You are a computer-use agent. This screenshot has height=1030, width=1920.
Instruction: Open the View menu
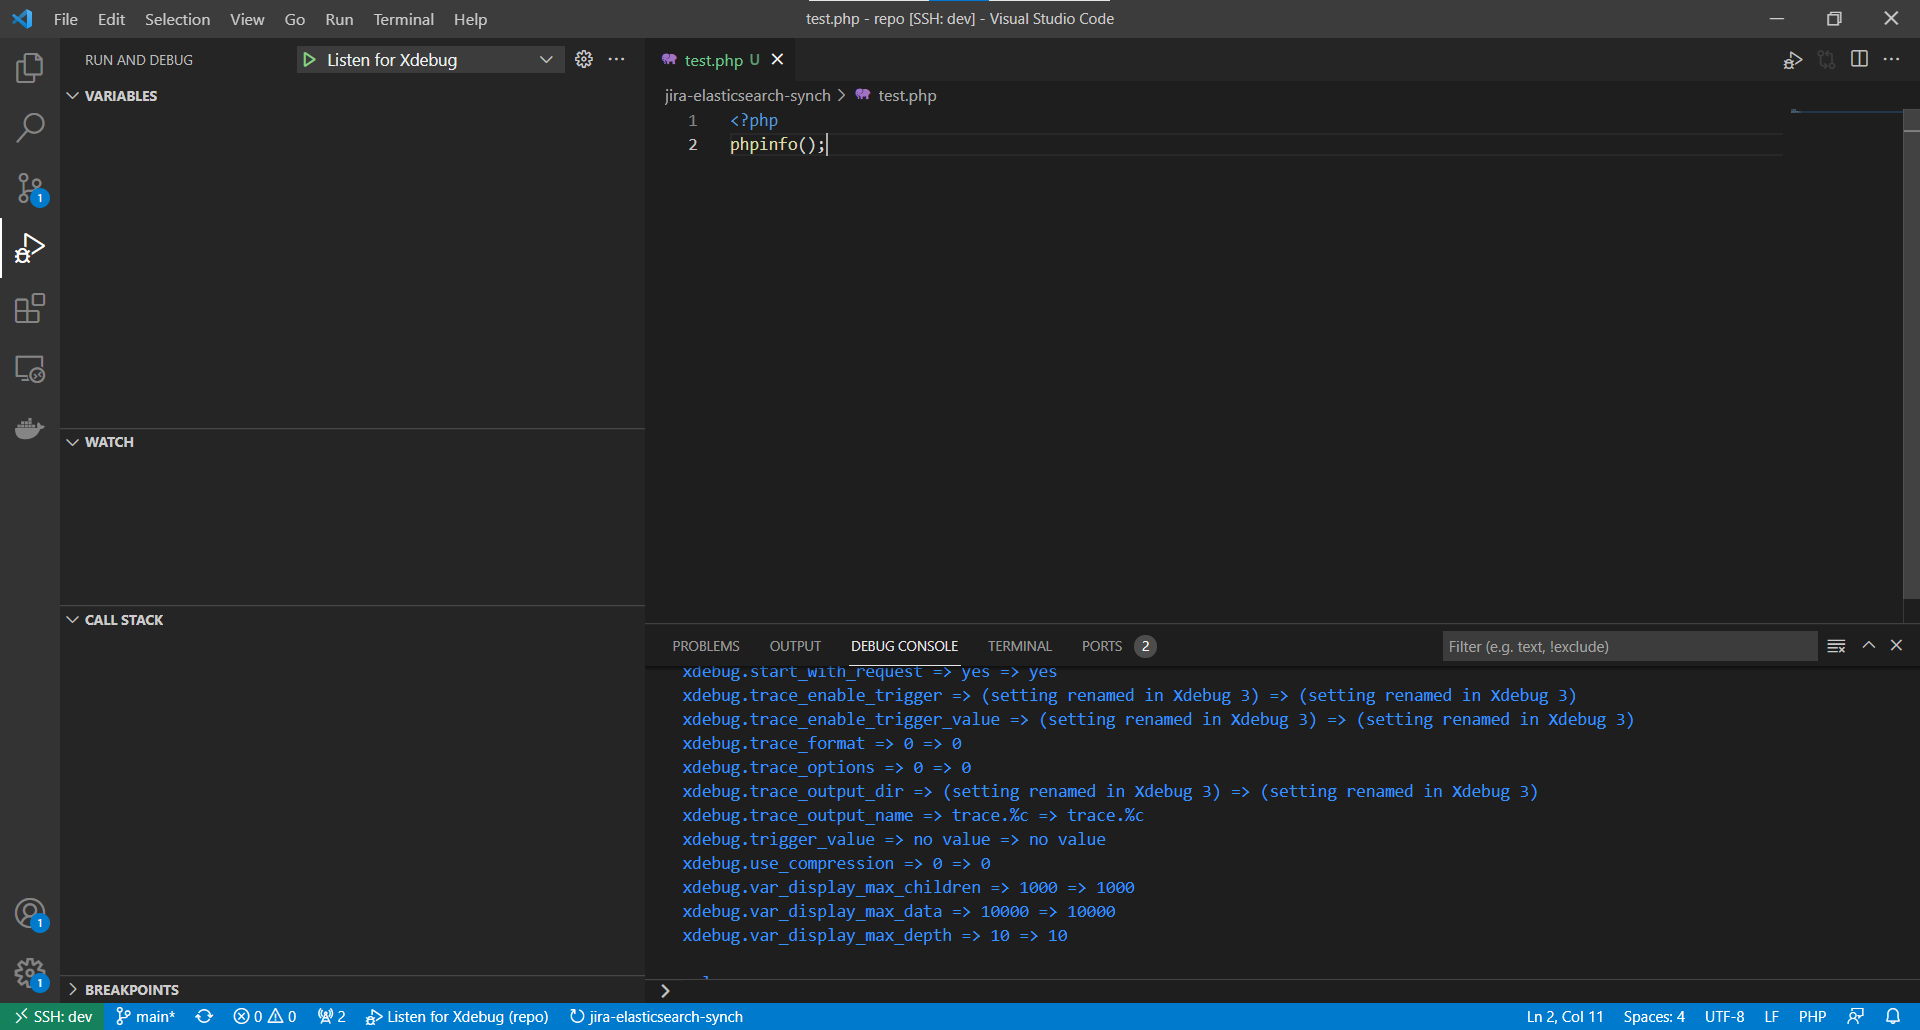coord(247,19)
